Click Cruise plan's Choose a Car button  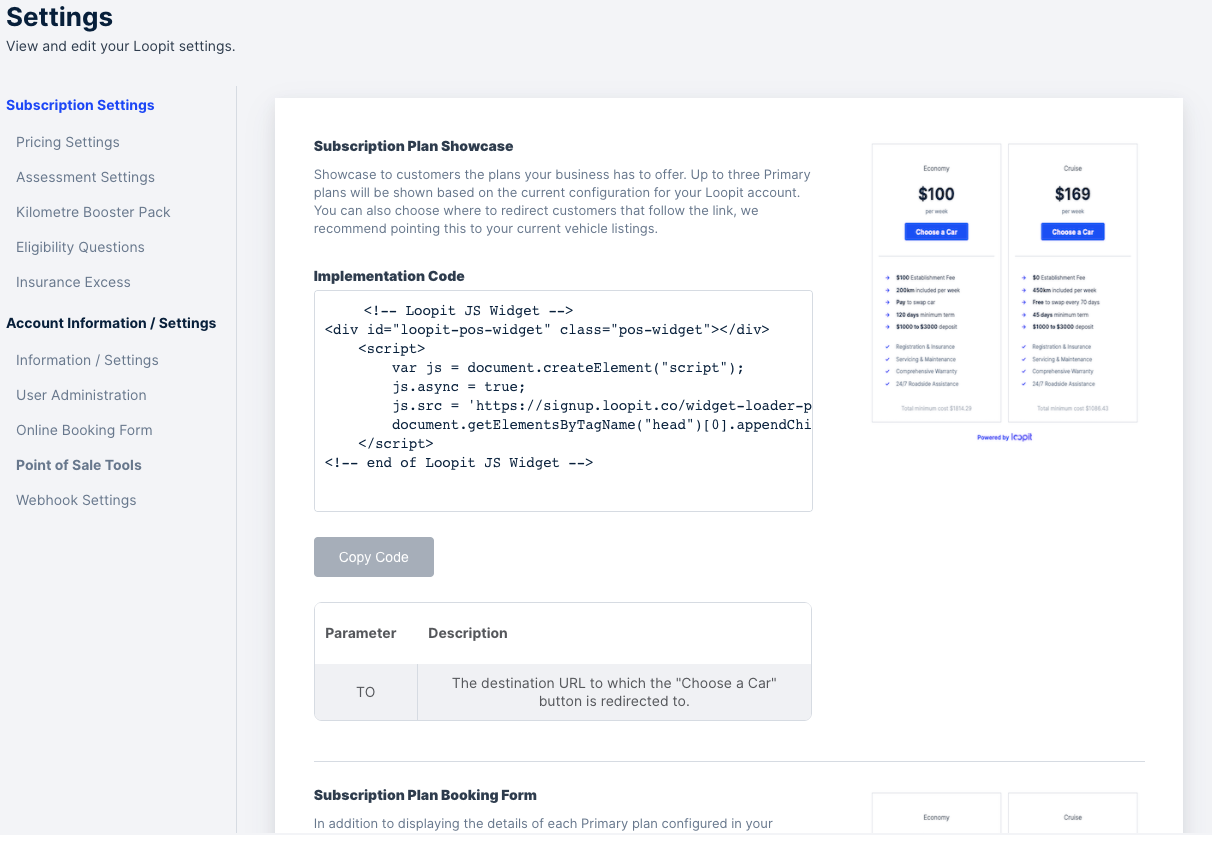coord(1072,232)
